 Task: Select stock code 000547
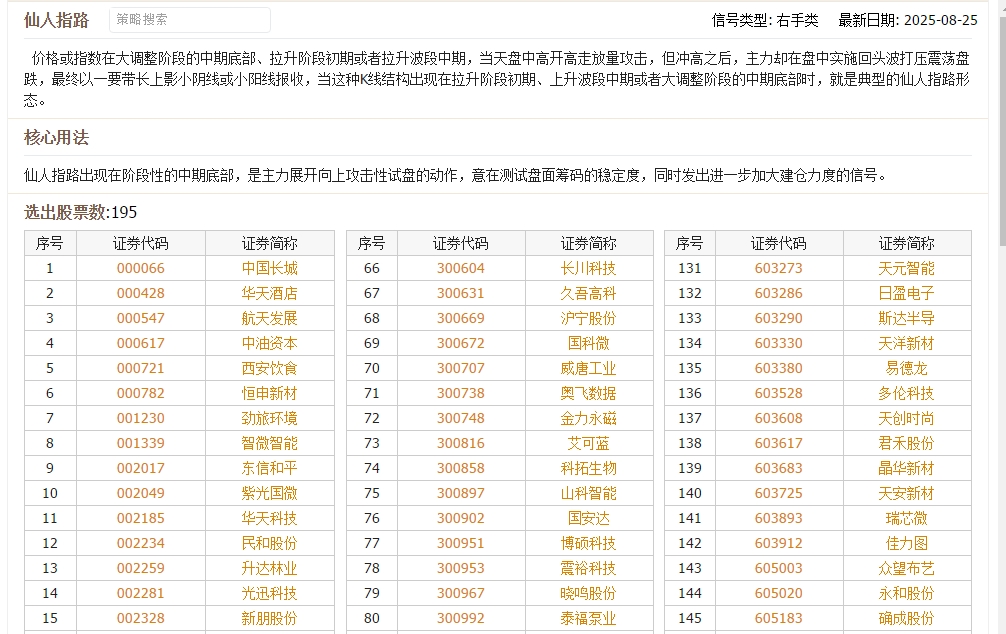pos(141,318)
